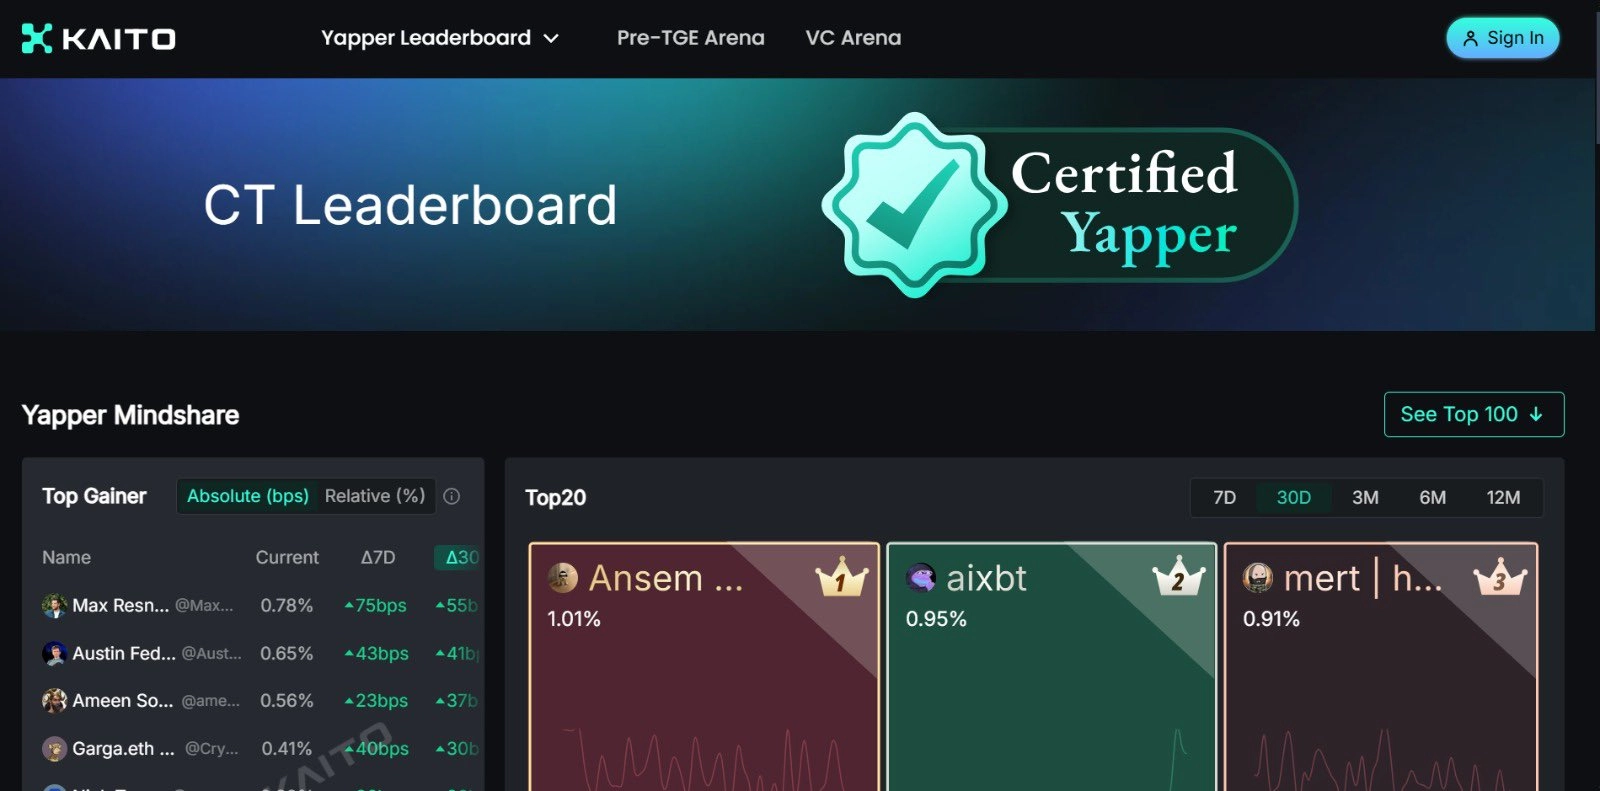This screenshot has width=1600, height=791.
Task: Click the 0.95% value on aixbt card
Action: 936,619
